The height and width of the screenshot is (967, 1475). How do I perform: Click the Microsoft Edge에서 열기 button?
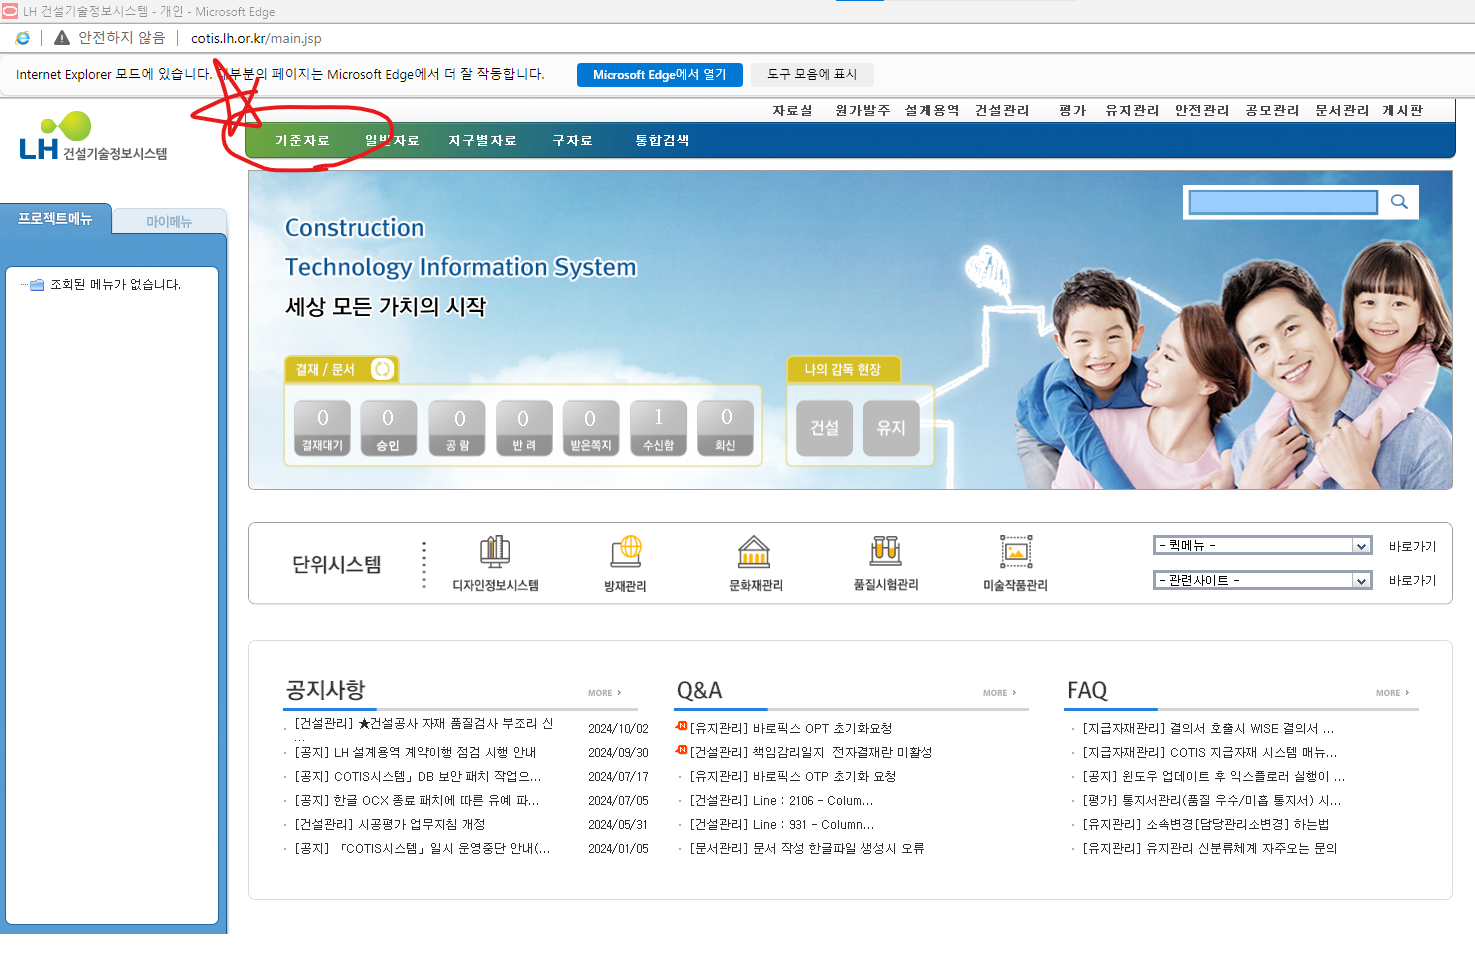(659, 74)
